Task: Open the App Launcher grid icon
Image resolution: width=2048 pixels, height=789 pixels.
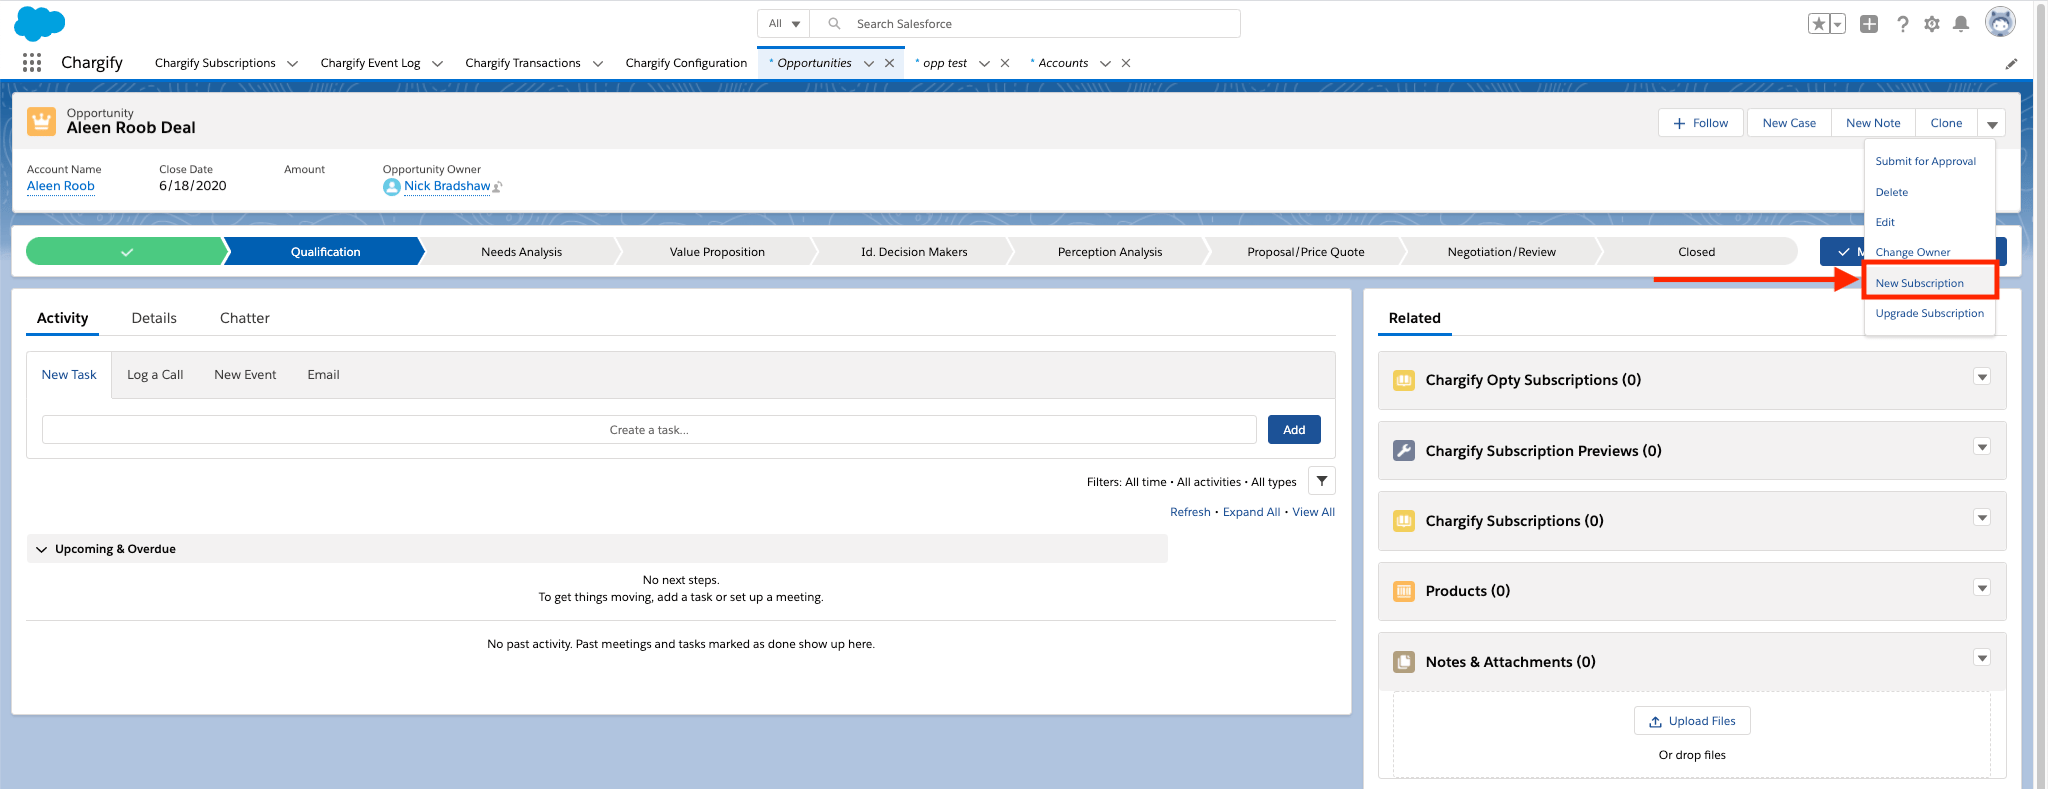Action: pos(32,63)
